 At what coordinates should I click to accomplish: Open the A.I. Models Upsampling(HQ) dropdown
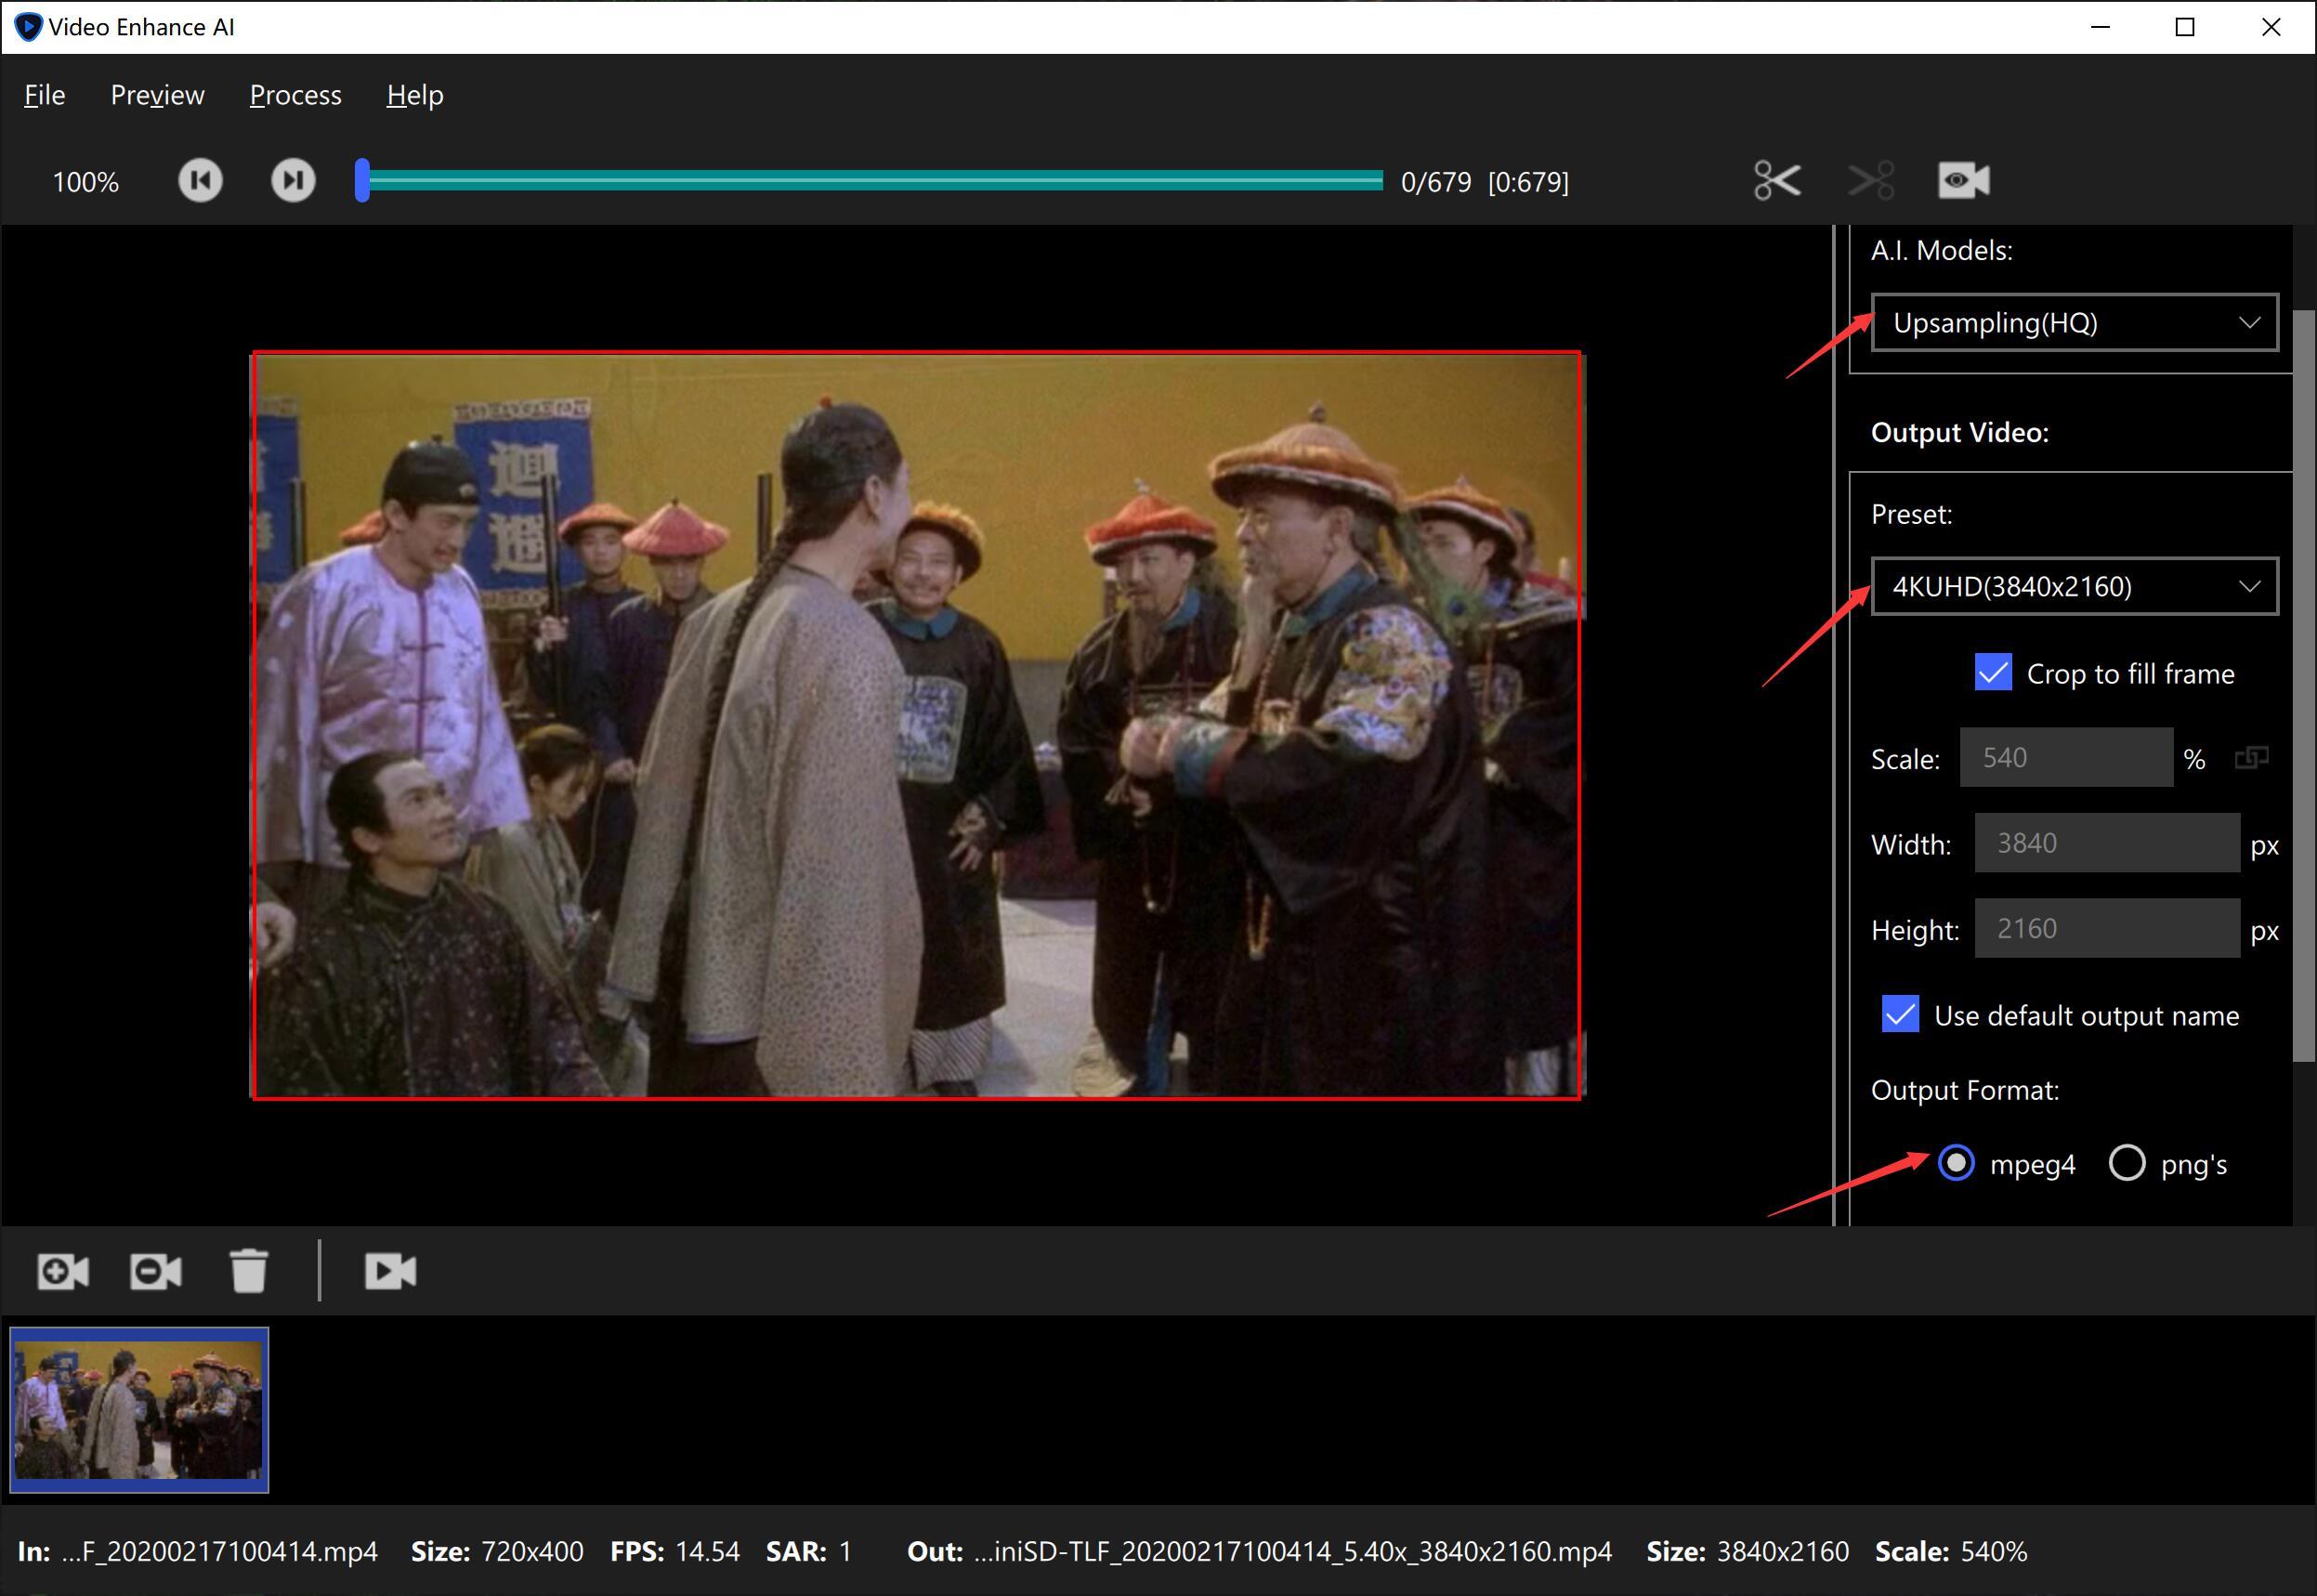[2074, 322]
